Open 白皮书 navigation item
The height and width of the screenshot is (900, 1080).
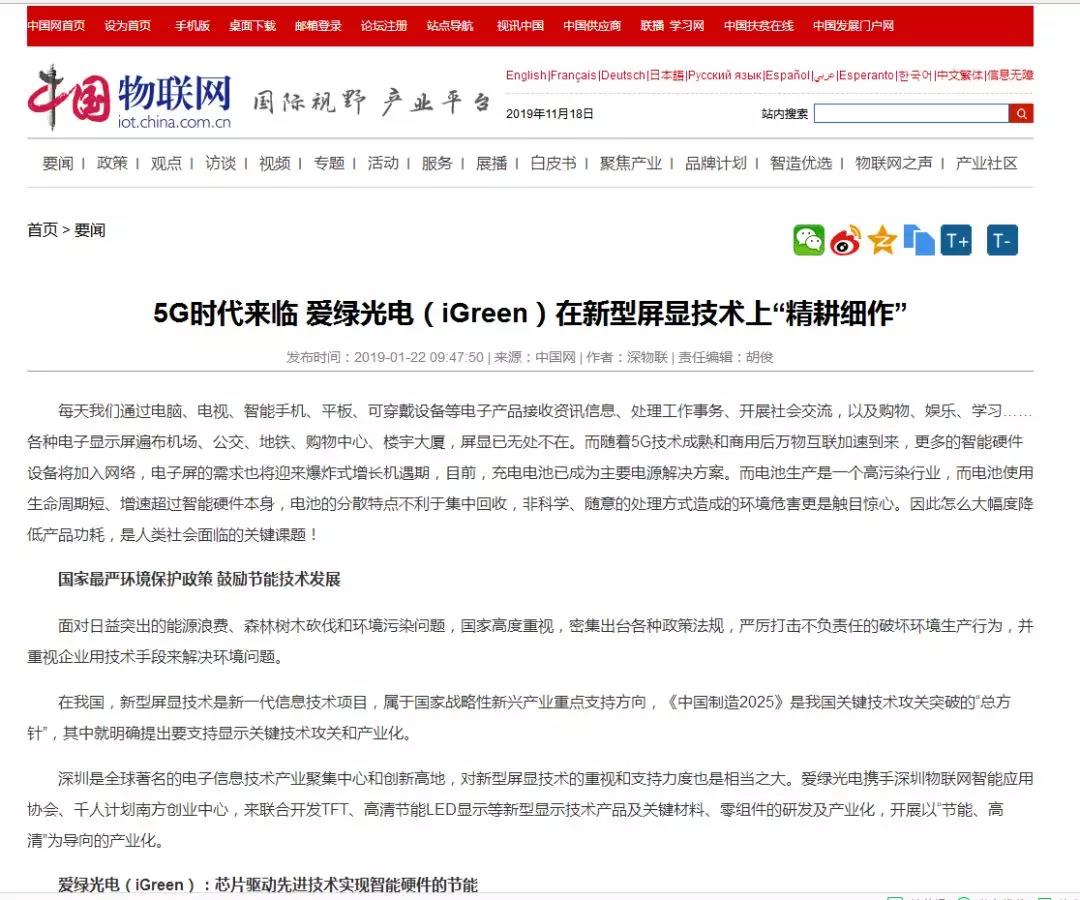click(553, 163)
